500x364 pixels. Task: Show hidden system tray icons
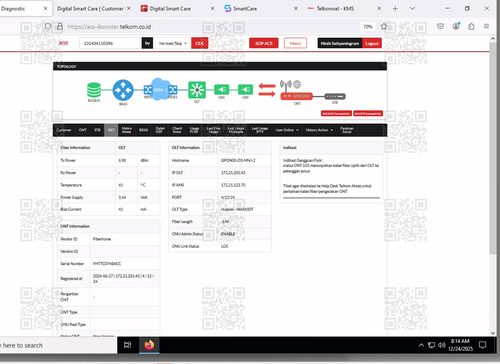pos(421,345)
